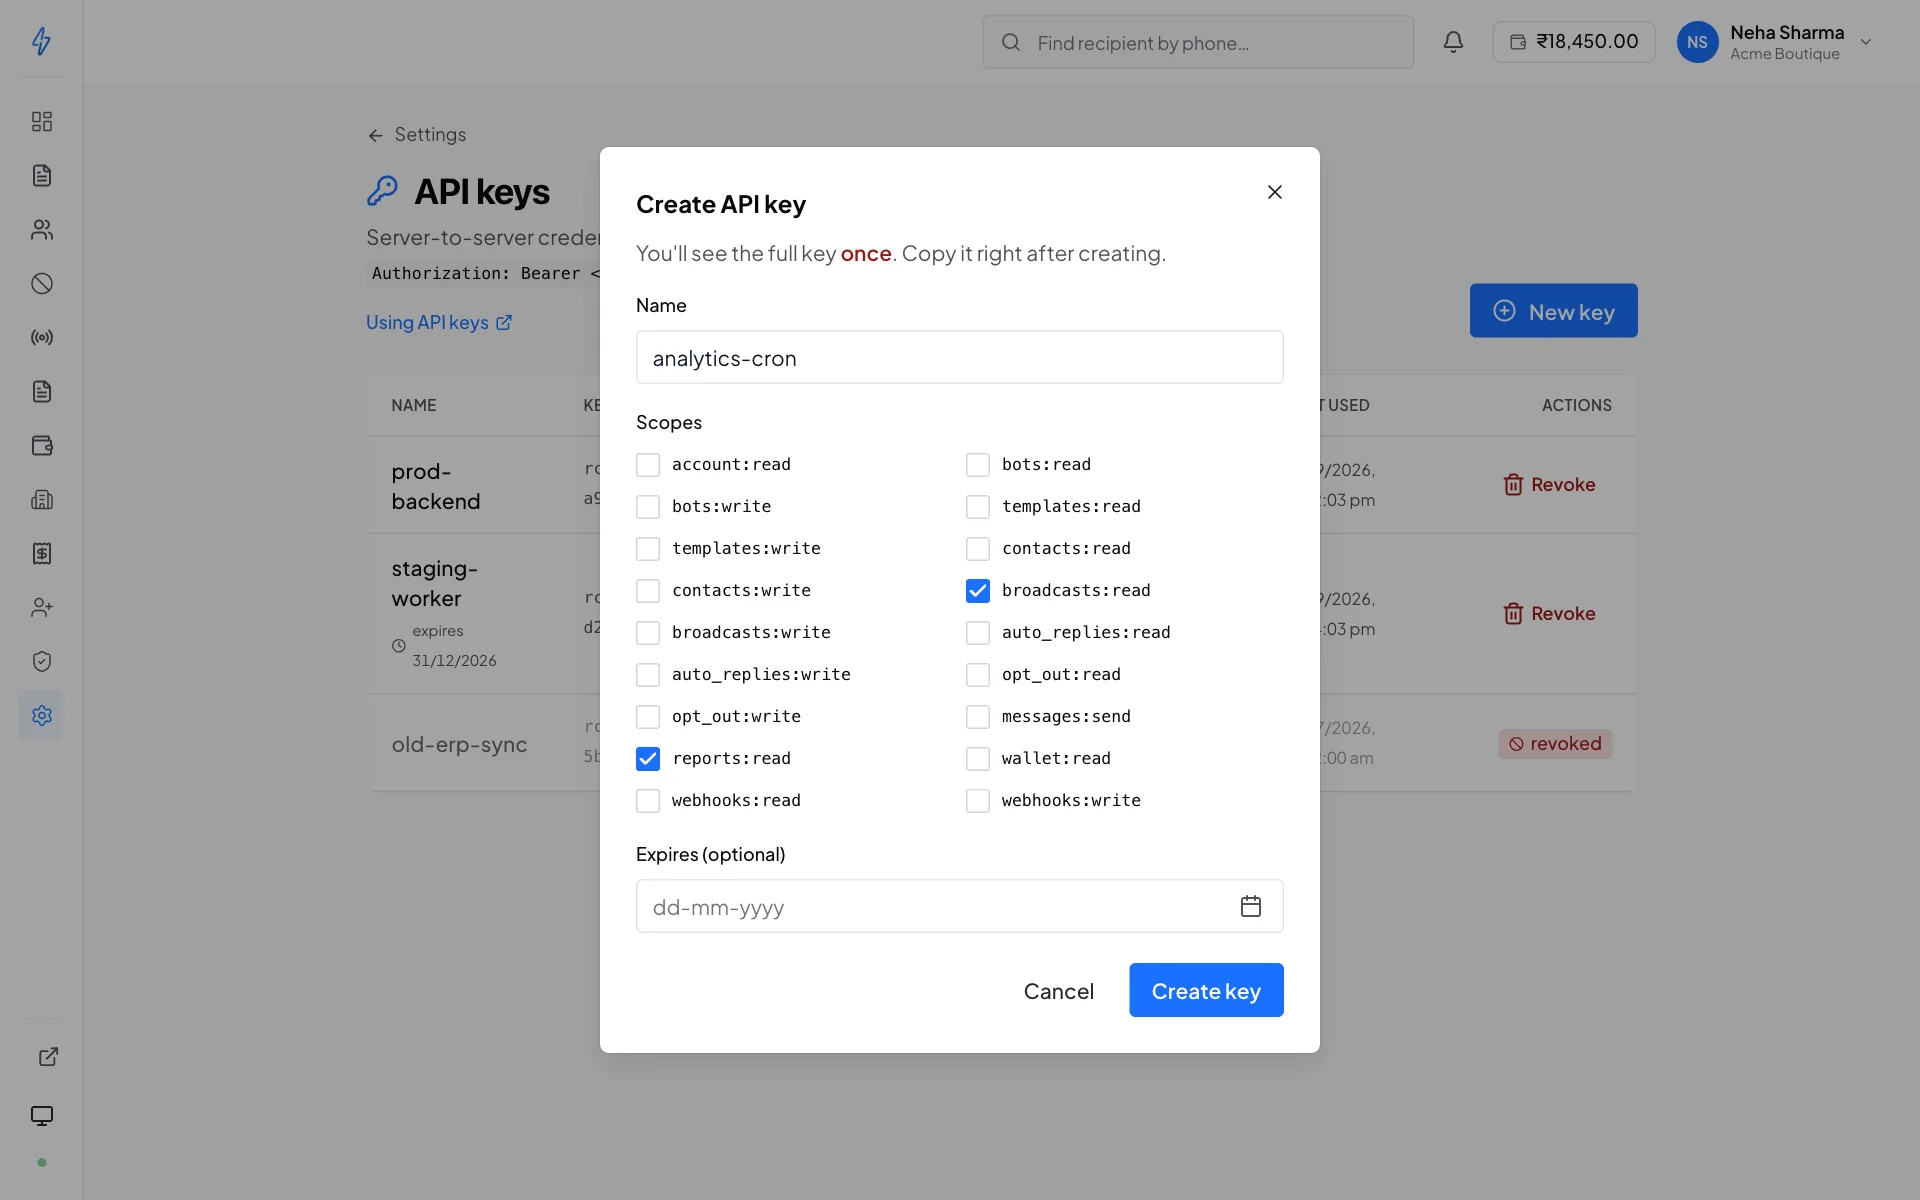Open the billing dollar icon in sidebar
The width and height of the screenshot is (1920, 1200).
(41, 553)
